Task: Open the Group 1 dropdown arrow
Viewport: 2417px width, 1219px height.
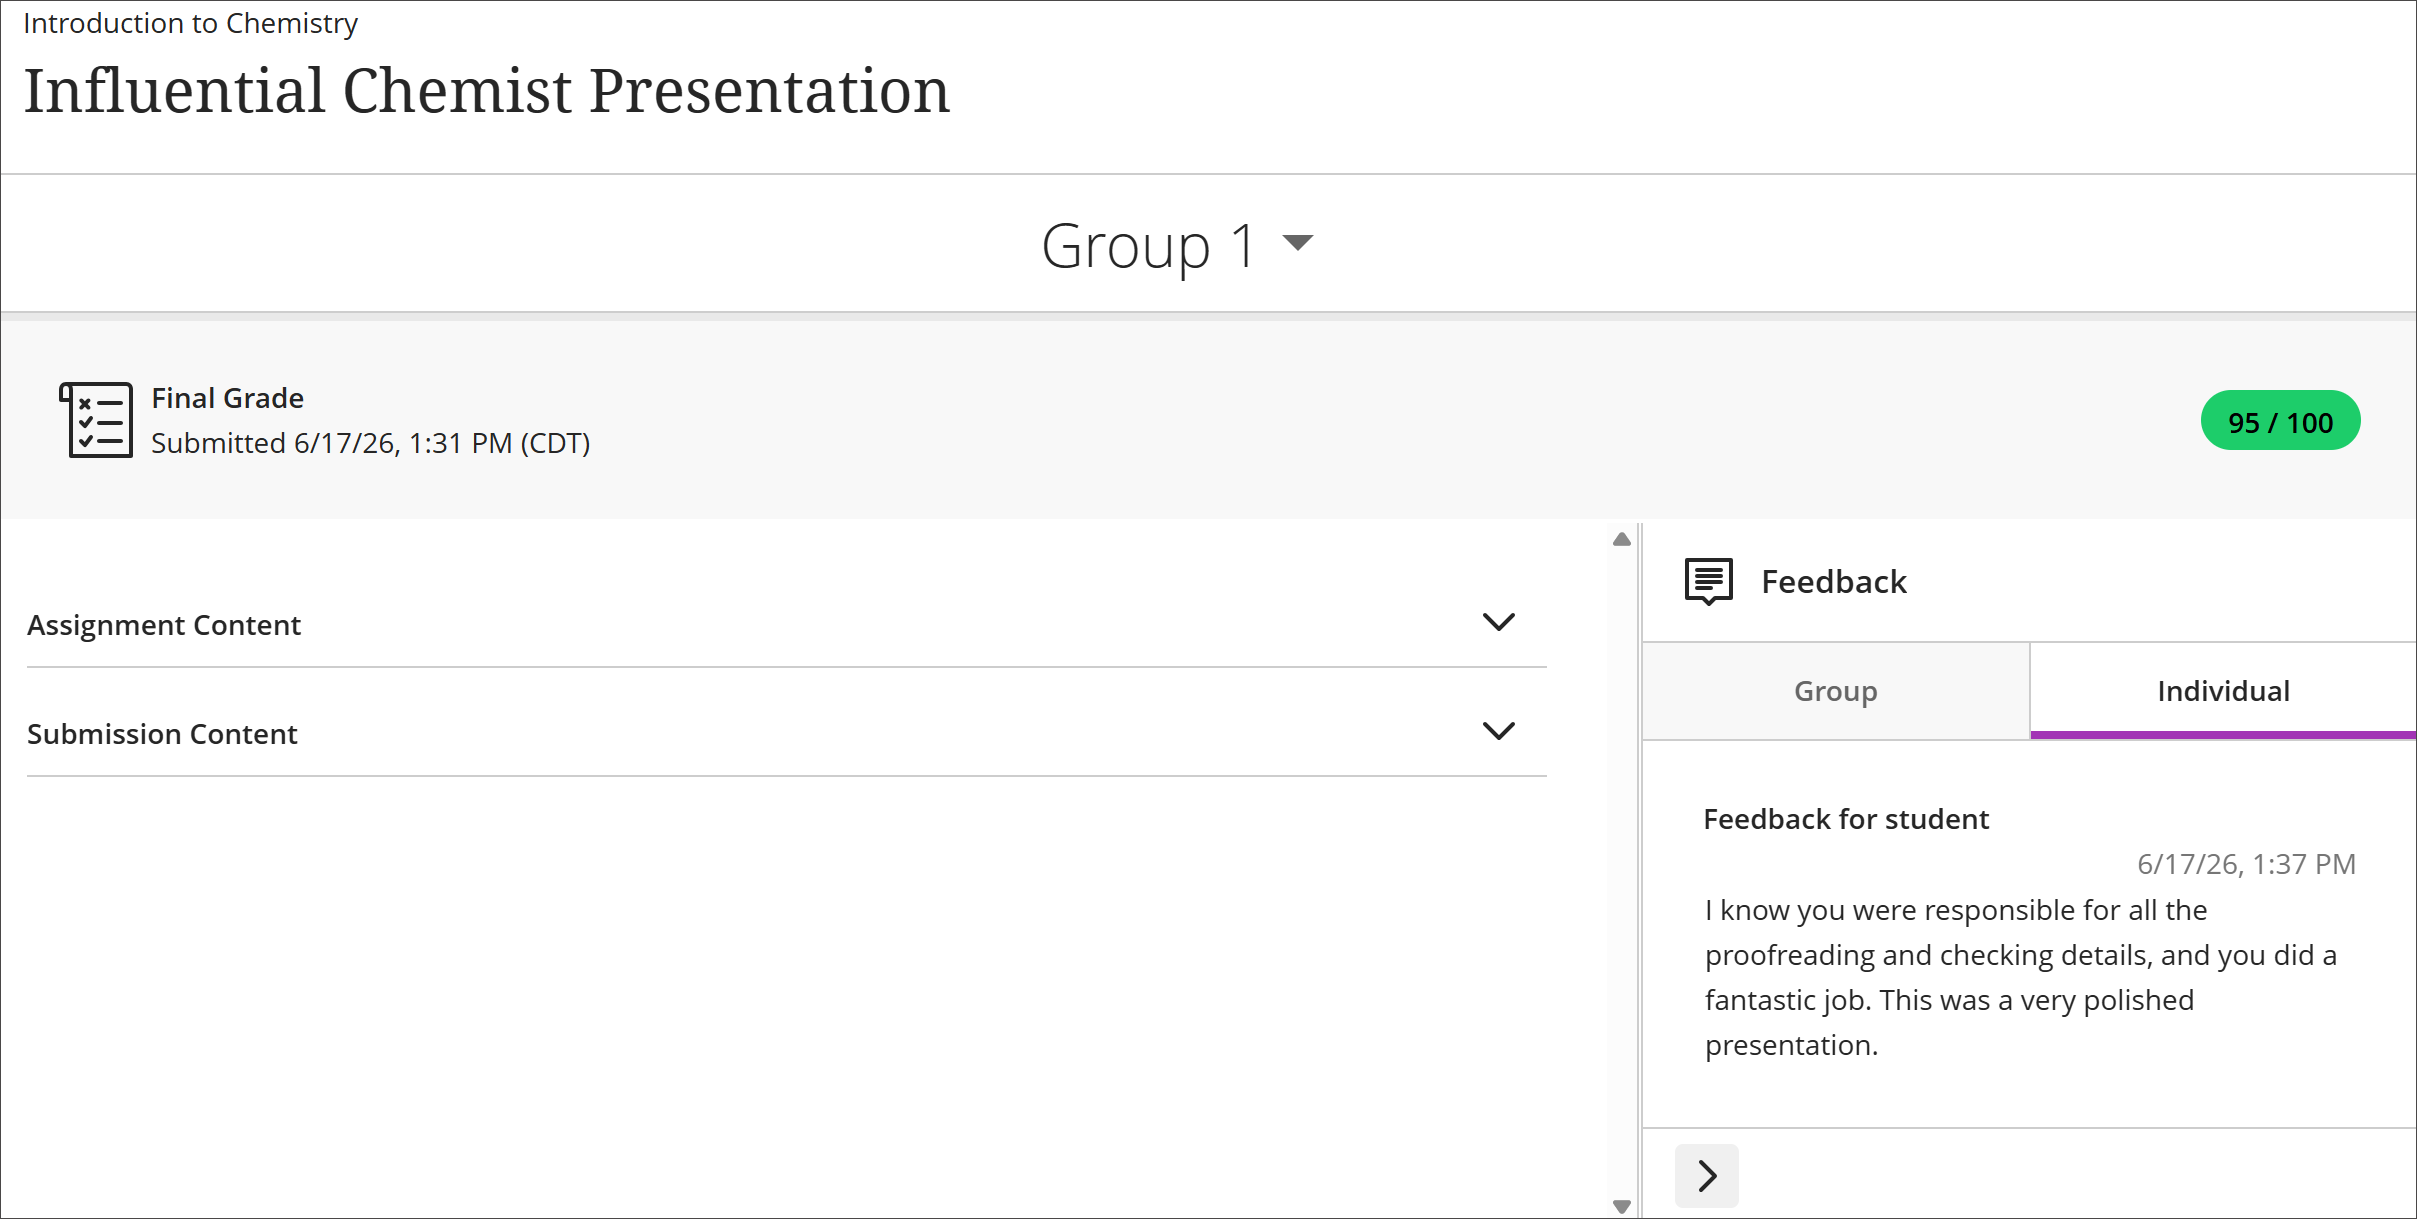Action: 1297,243
